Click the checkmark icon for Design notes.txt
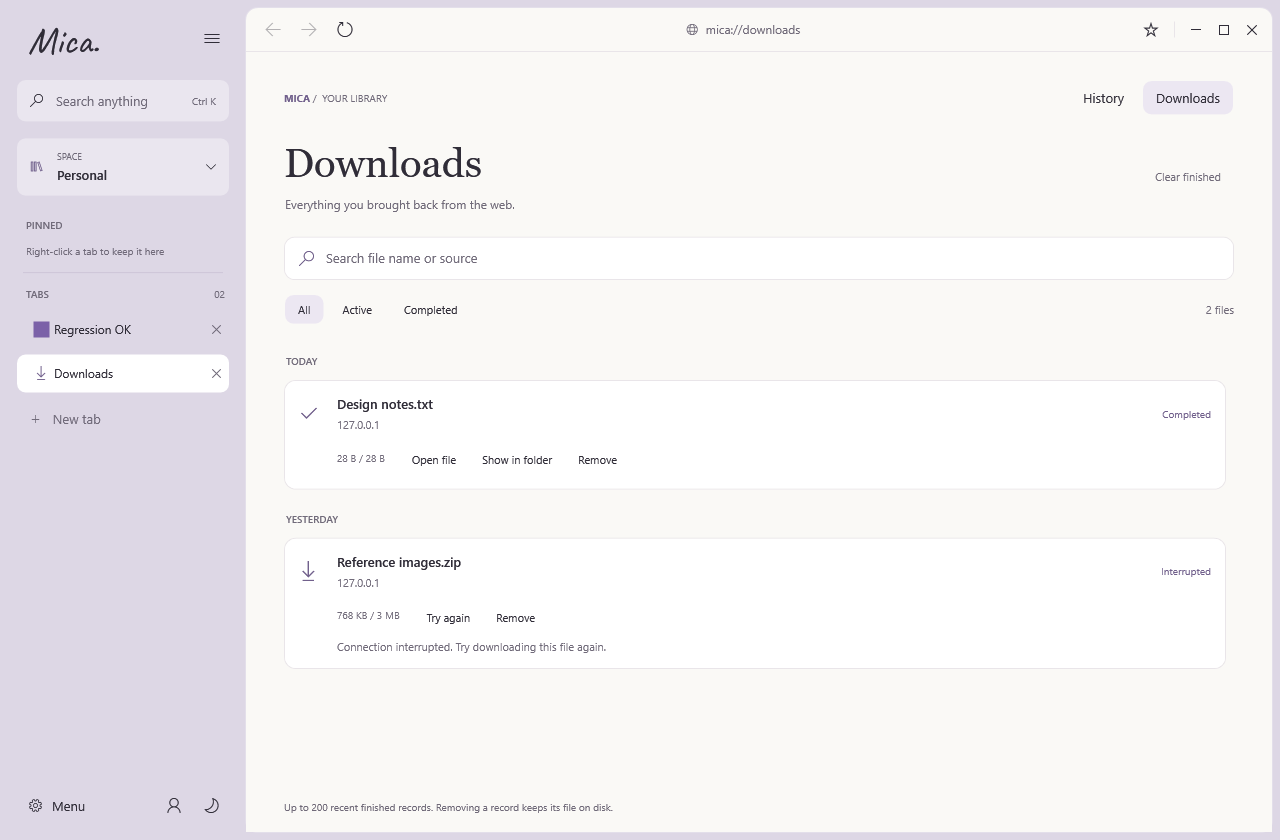Viewport: 1280px width, 840px height. click(x=309, y=413)
